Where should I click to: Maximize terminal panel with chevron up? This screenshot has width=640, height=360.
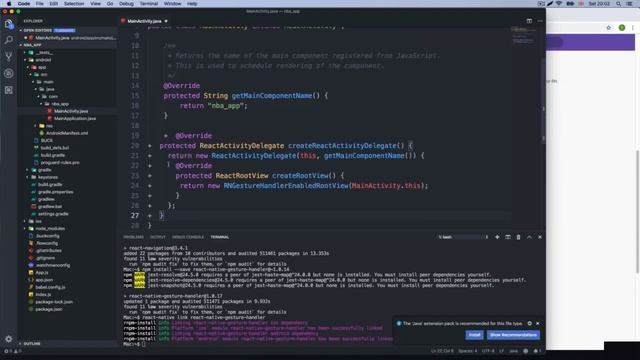(529, 237)
